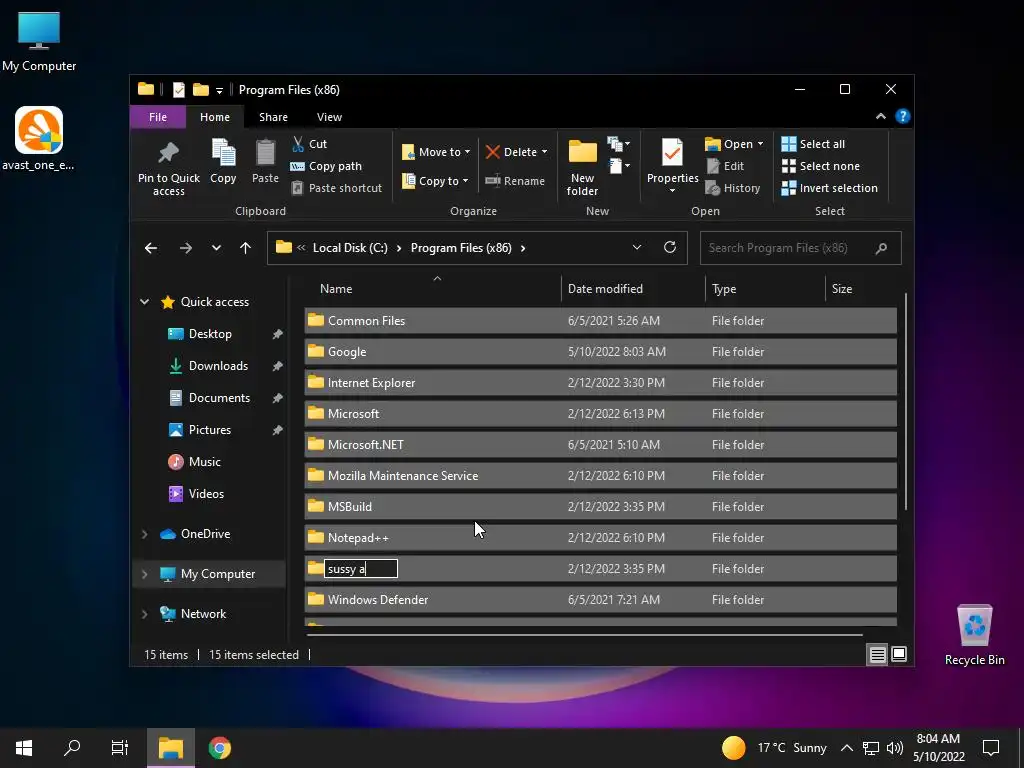Collapse the Quick access tree node
The height and width of the screenshot is (768, 1024).
144,302
